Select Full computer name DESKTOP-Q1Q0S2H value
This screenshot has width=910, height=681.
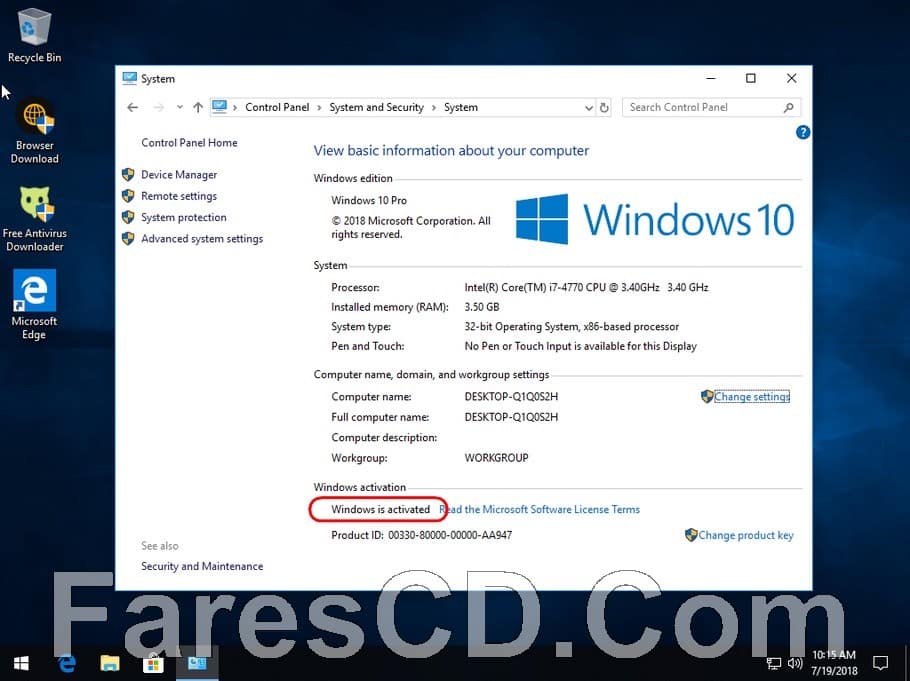(x=511, y=417)
